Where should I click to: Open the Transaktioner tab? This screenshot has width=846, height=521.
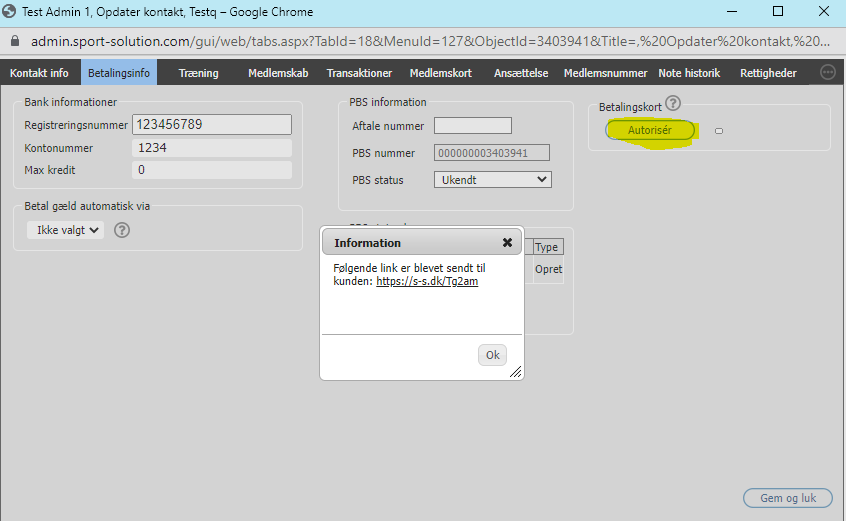[x=359, y=73]
